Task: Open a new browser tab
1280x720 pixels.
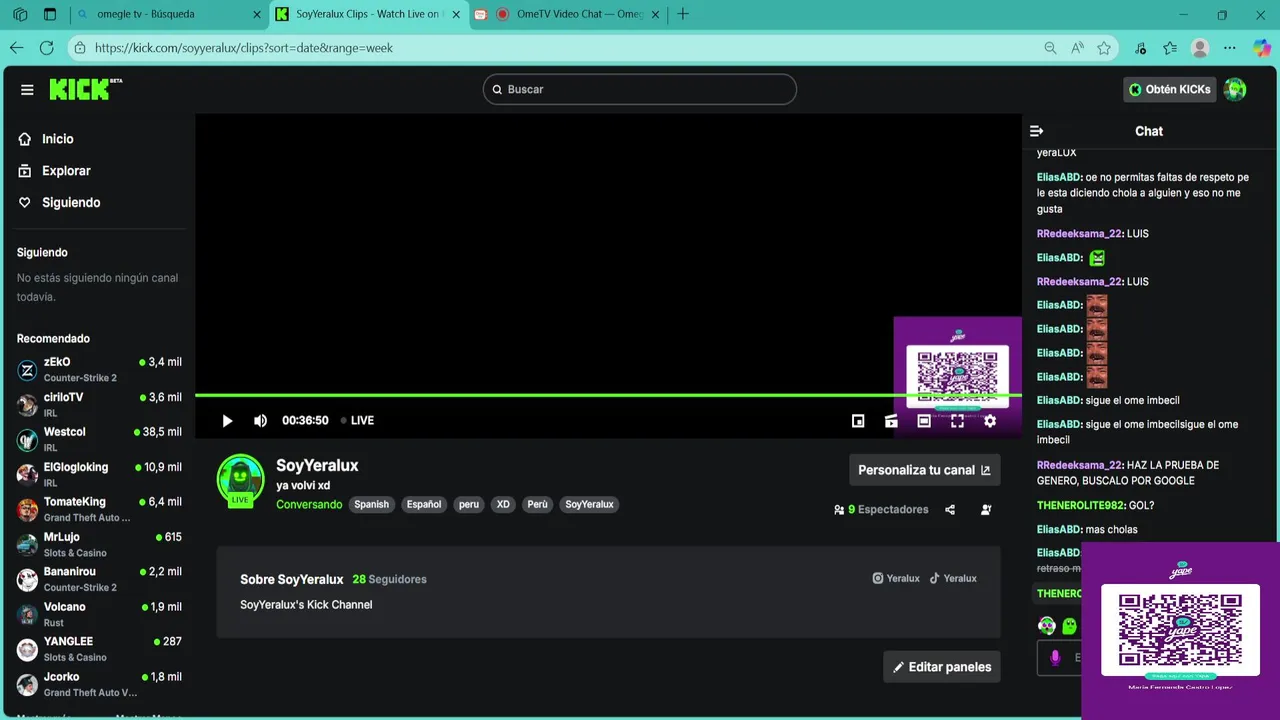Action: 683,14
